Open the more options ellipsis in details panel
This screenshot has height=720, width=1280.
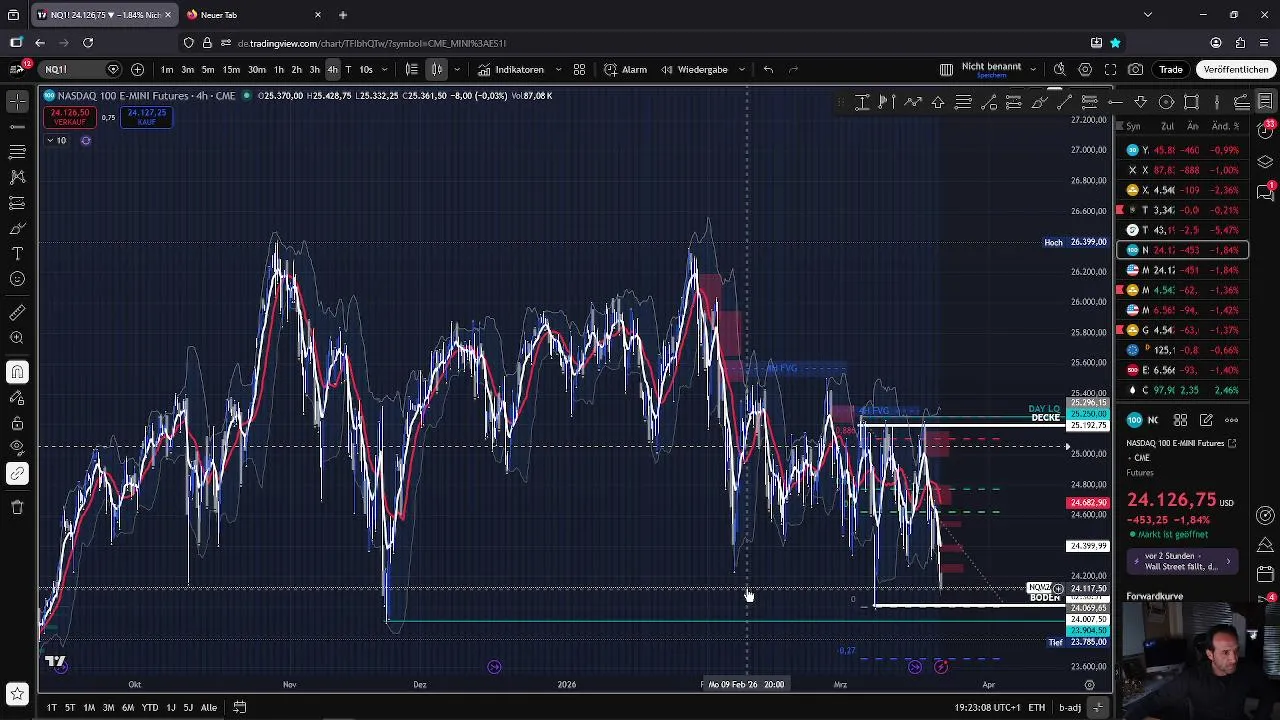(1231, 420)
